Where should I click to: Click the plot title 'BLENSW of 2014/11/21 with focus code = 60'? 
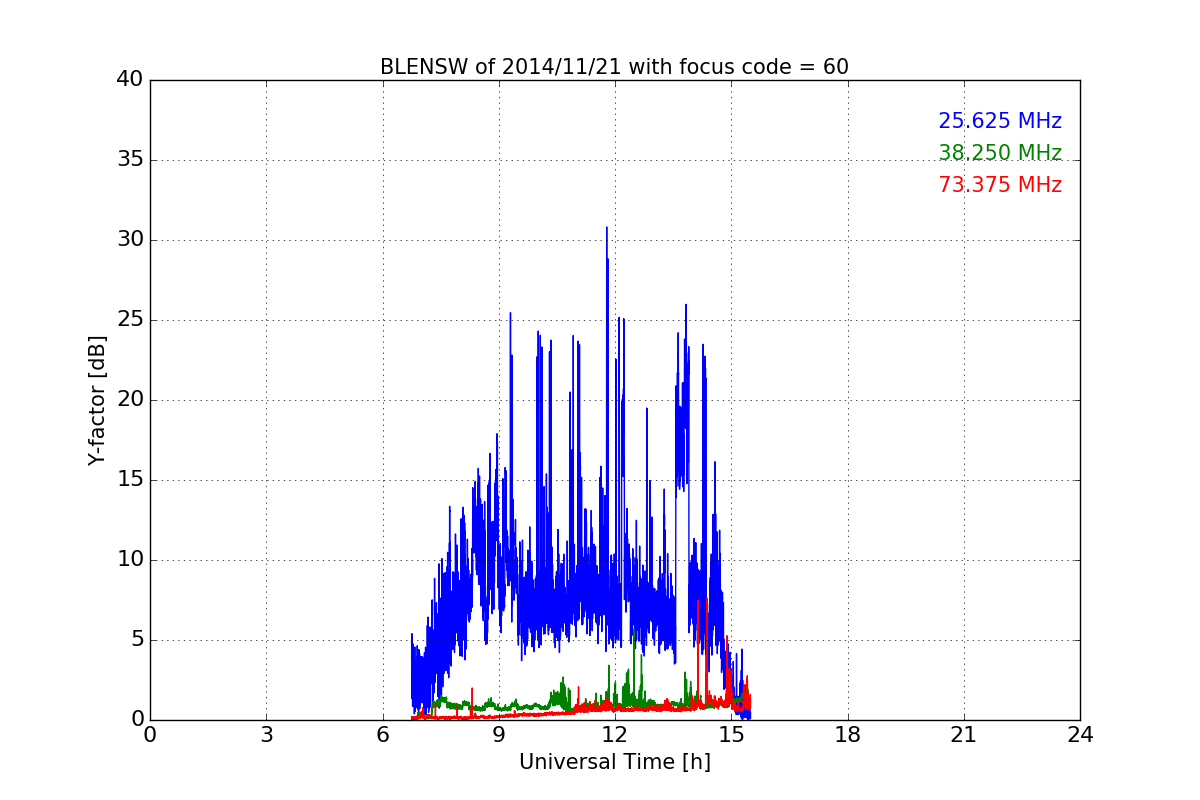(614, 67)
